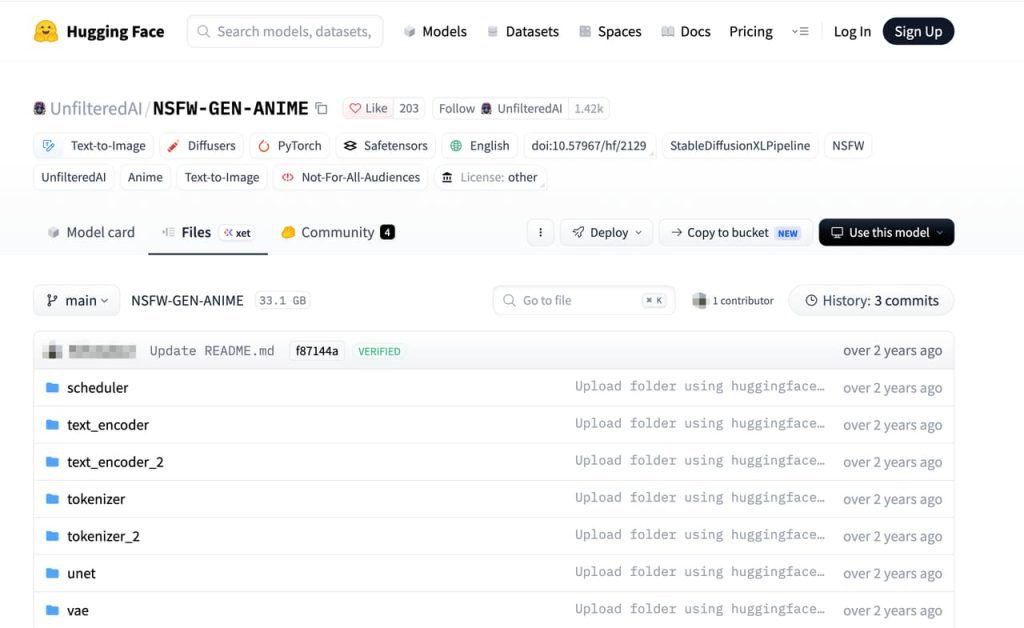Select the Safetensors tag
The image size is (1024, 628).
(385, 146)
